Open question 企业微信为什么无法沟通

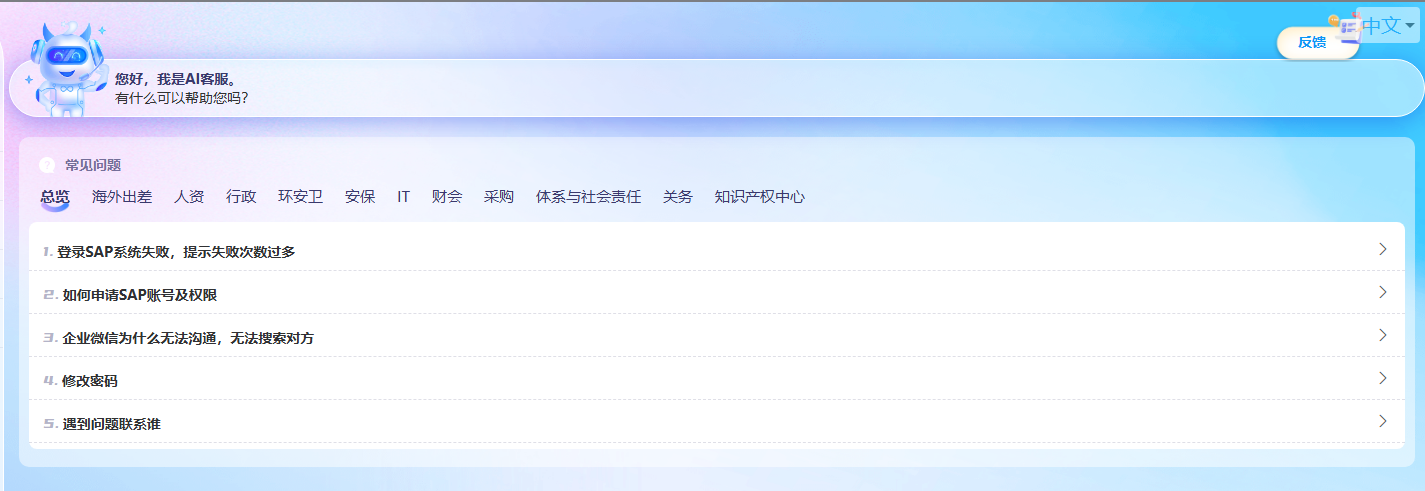point(717,337)
